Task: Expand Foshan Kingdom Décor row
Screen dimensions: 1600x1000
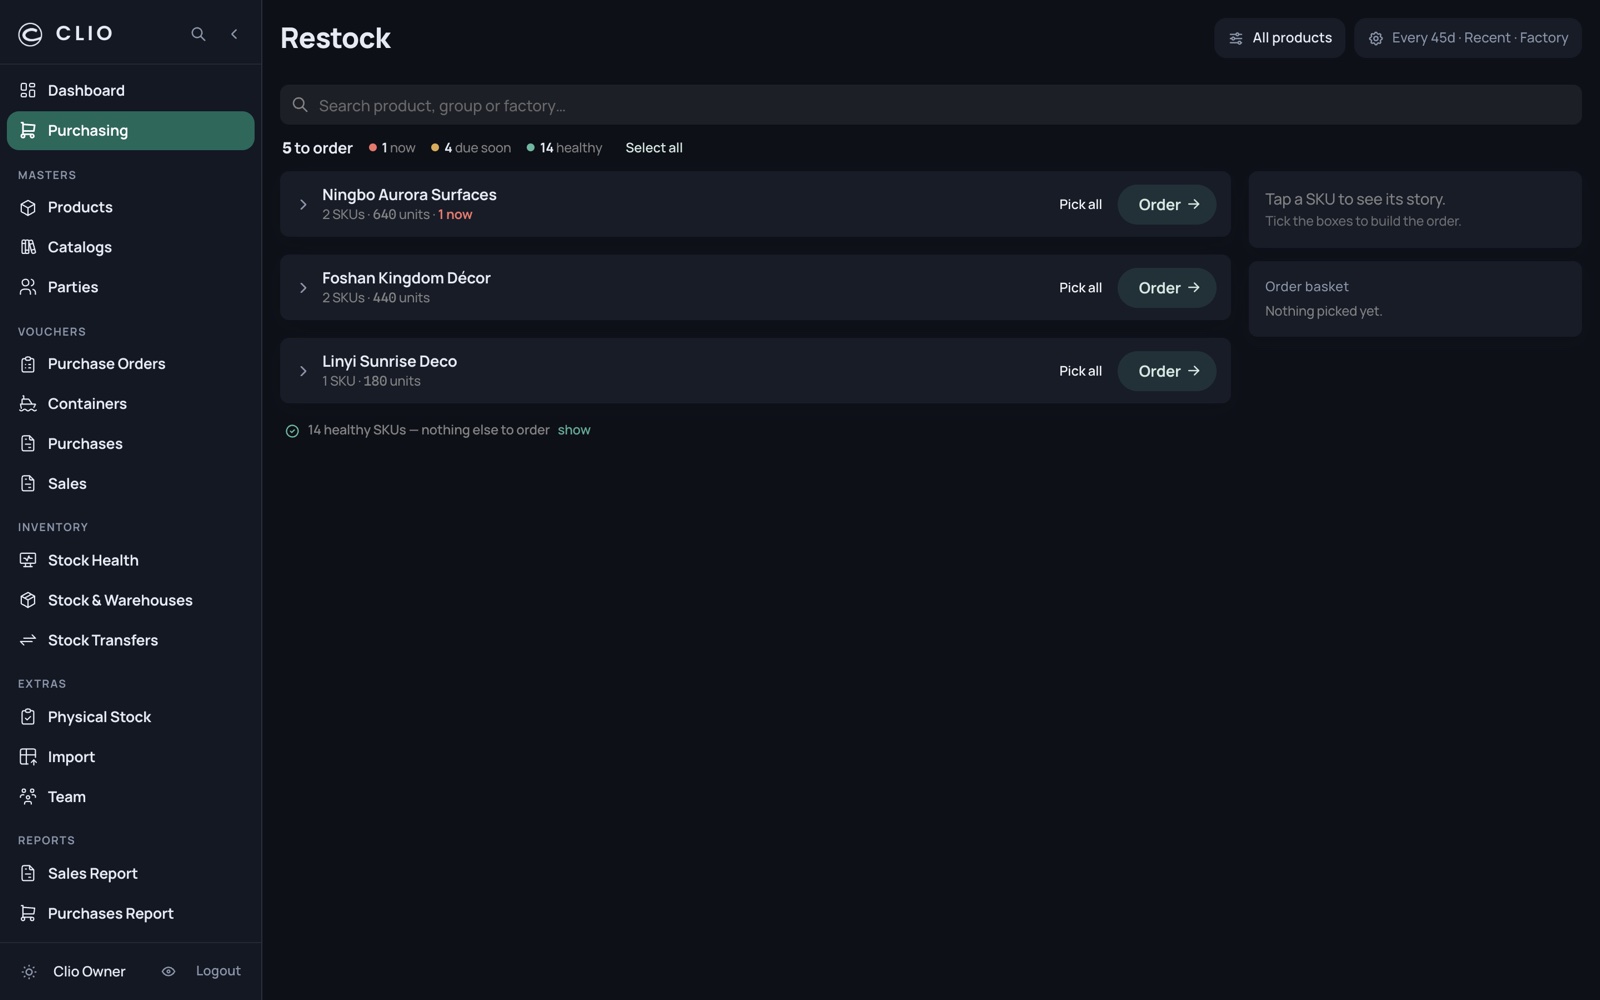Action: [303, 288]
